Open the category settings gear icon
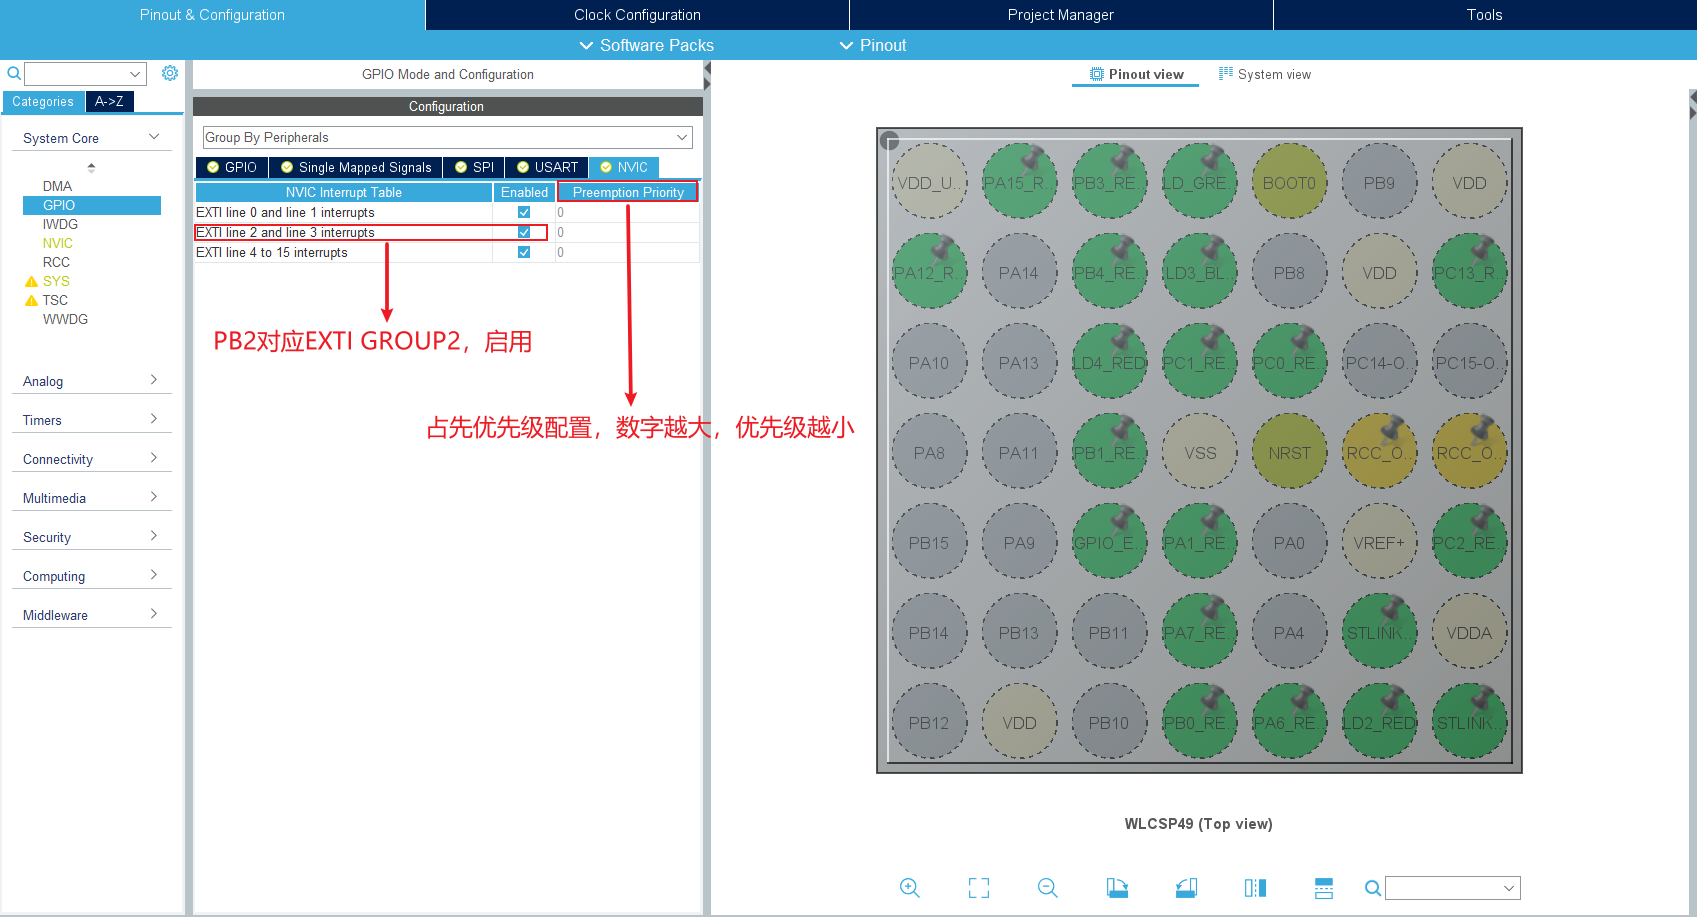The image size is (1697, 917). [170, 73]
